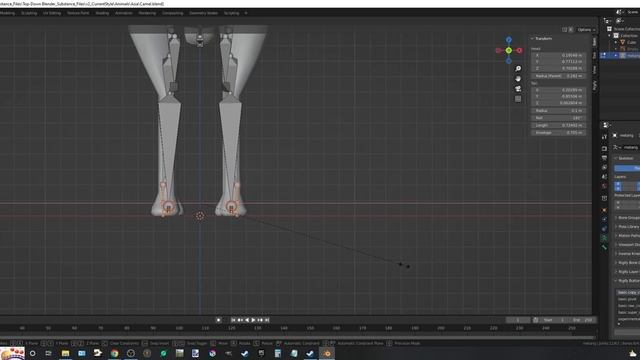Switch to the UV Editing workspace tab
Screen dimensions: 640x360
coord(52,13)
